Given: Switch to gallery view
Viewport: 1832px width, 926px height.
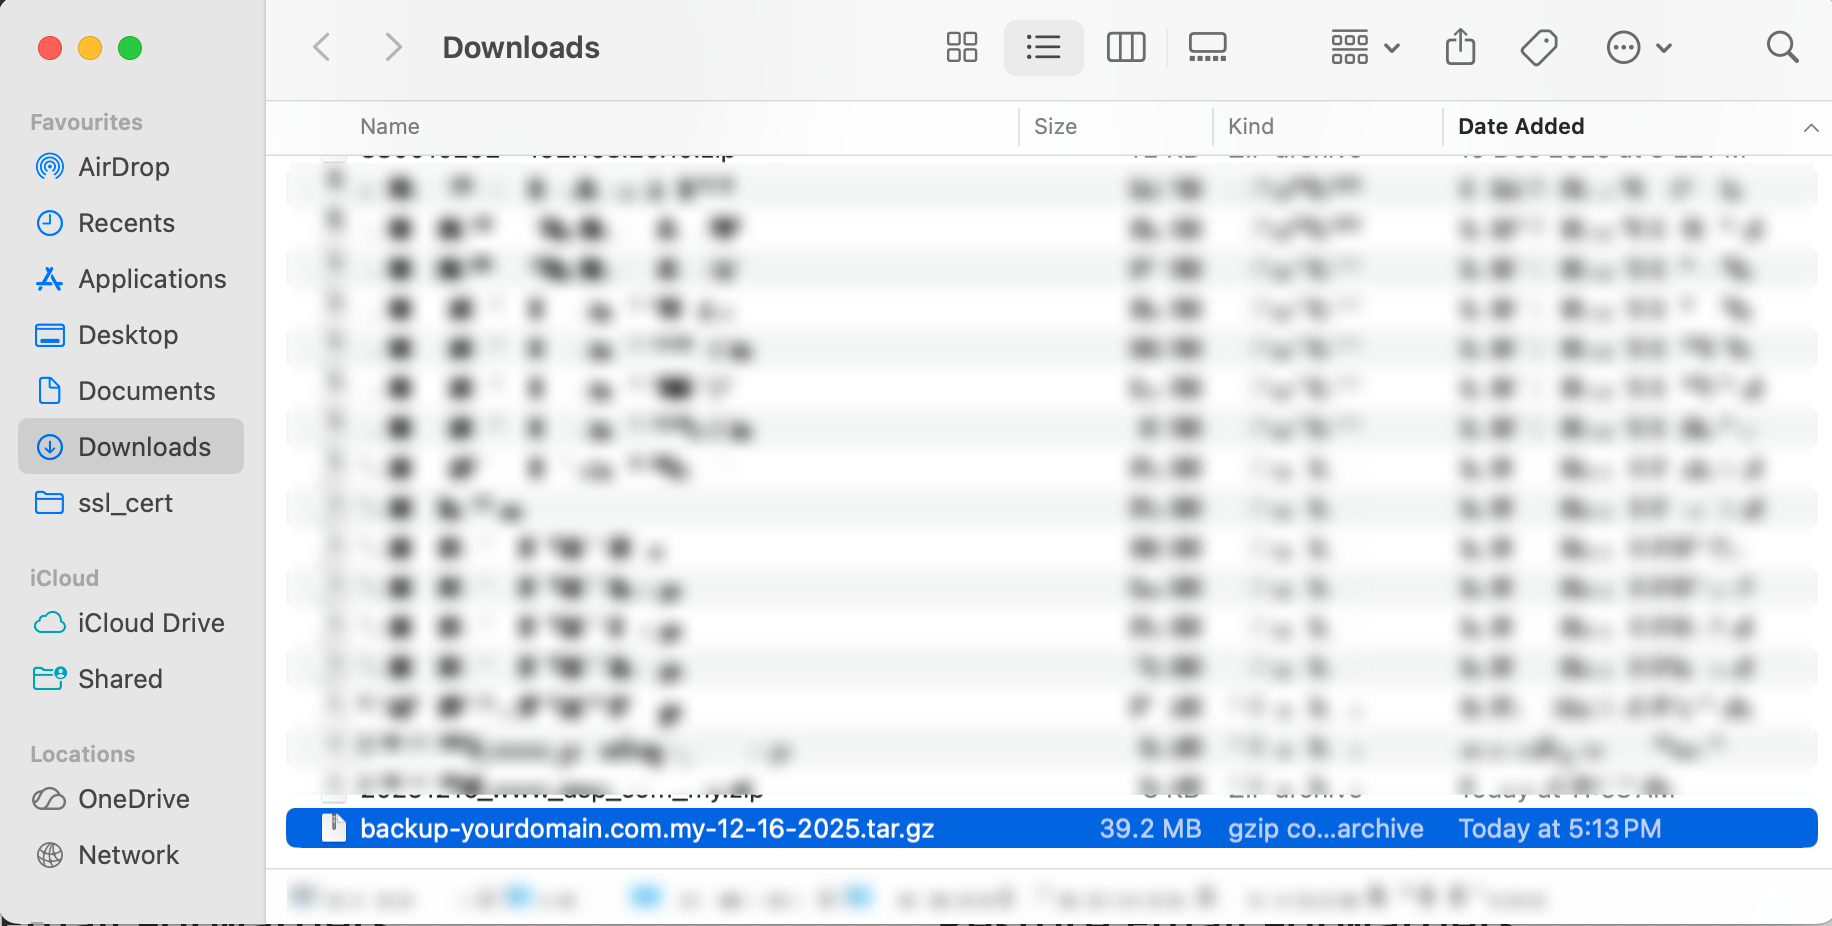Looking at the screenshot, I should click(1207, 47).
